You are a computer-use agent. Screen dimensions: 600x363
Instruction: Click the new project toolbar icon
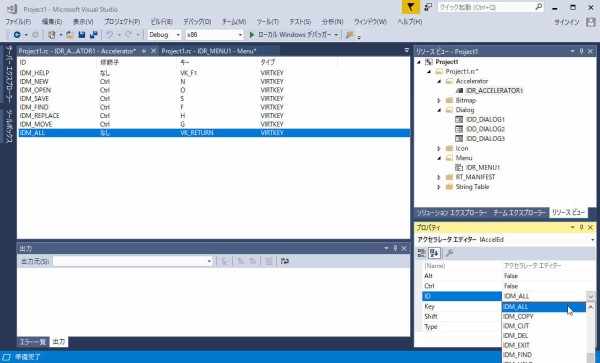click(52, 35)
